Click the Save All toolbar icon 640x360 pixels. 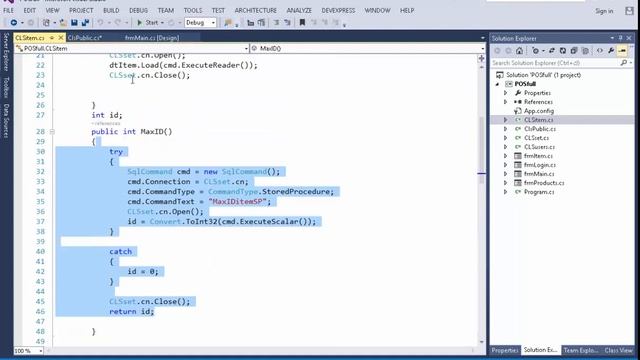[85, 23]
